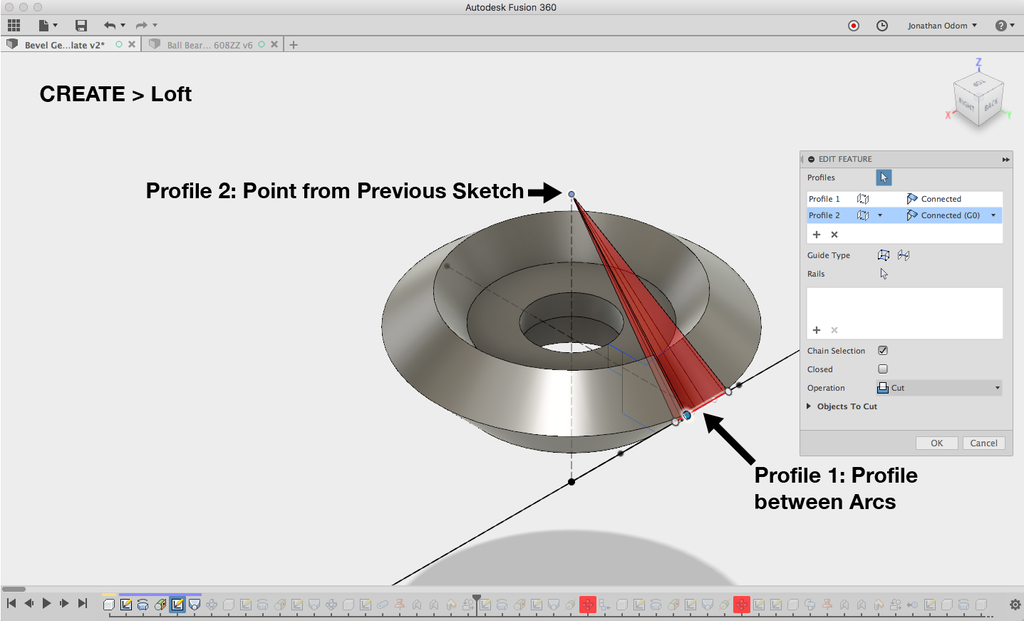
Task: Remove the selected profile with X
Action: (834, 234)
